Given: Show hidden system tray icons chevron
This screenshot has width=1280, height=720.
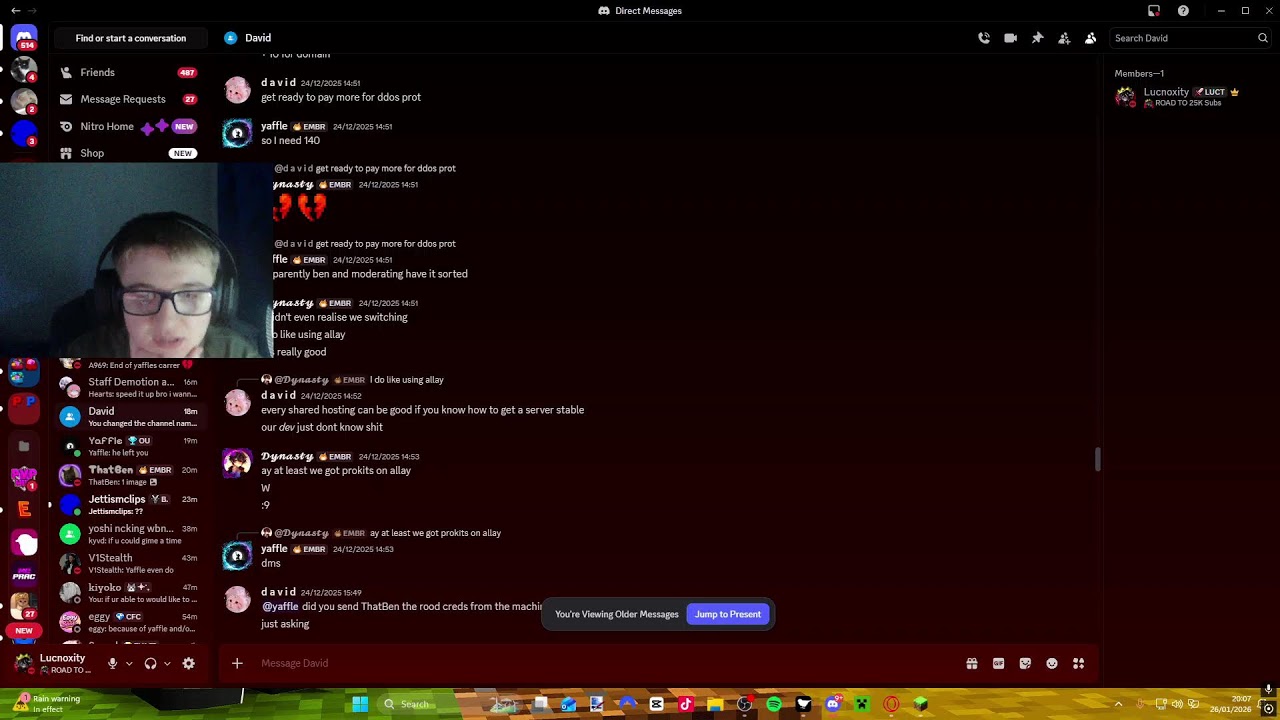Looking at the screenshot, I should [x=1118, y=704].
